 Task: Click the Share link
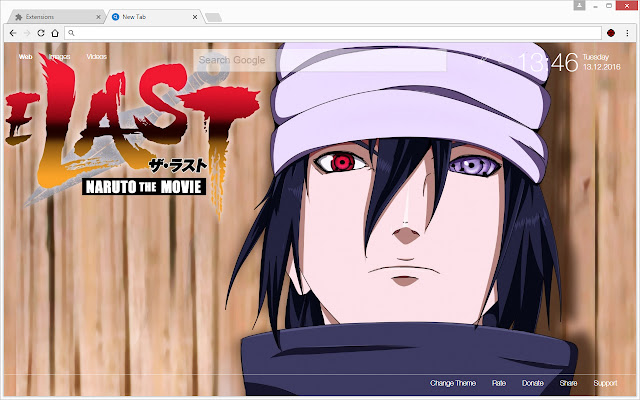pyautogui.click(x=568, y=383)
